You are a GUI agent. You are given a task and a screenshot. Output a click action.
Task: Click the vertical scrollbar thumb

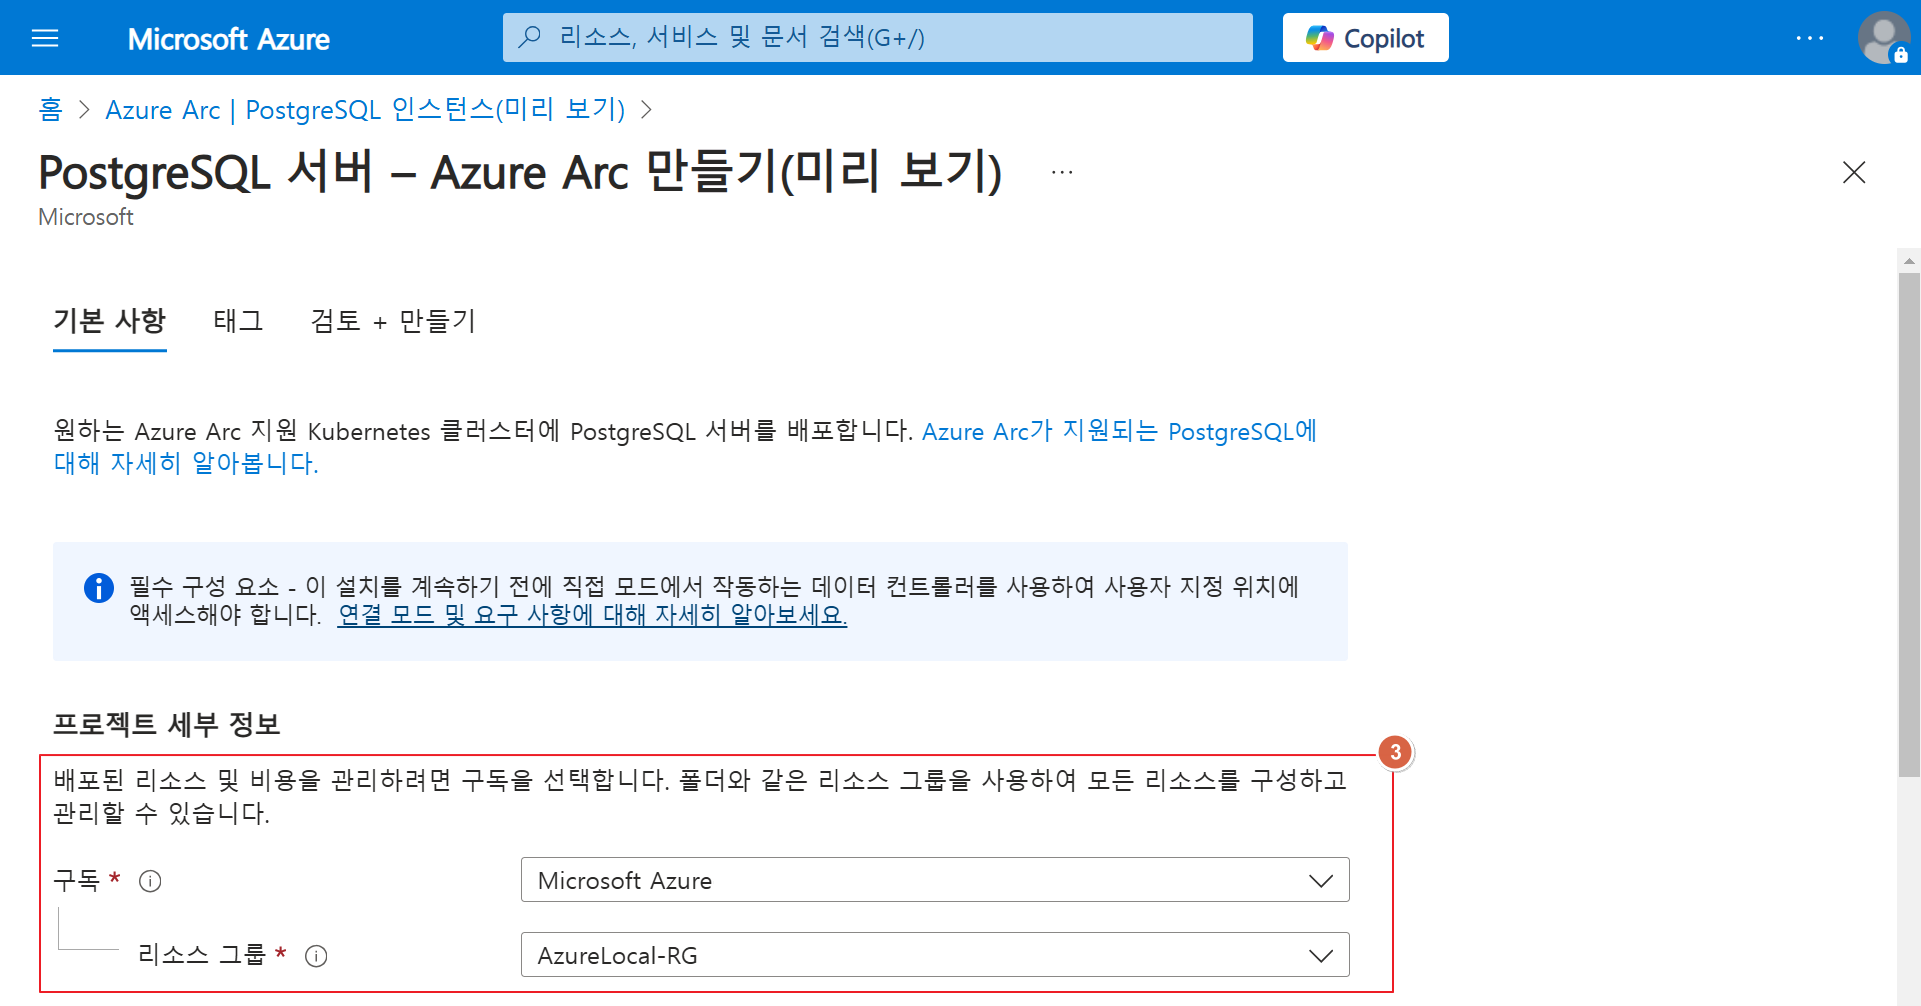point(1909,524)
